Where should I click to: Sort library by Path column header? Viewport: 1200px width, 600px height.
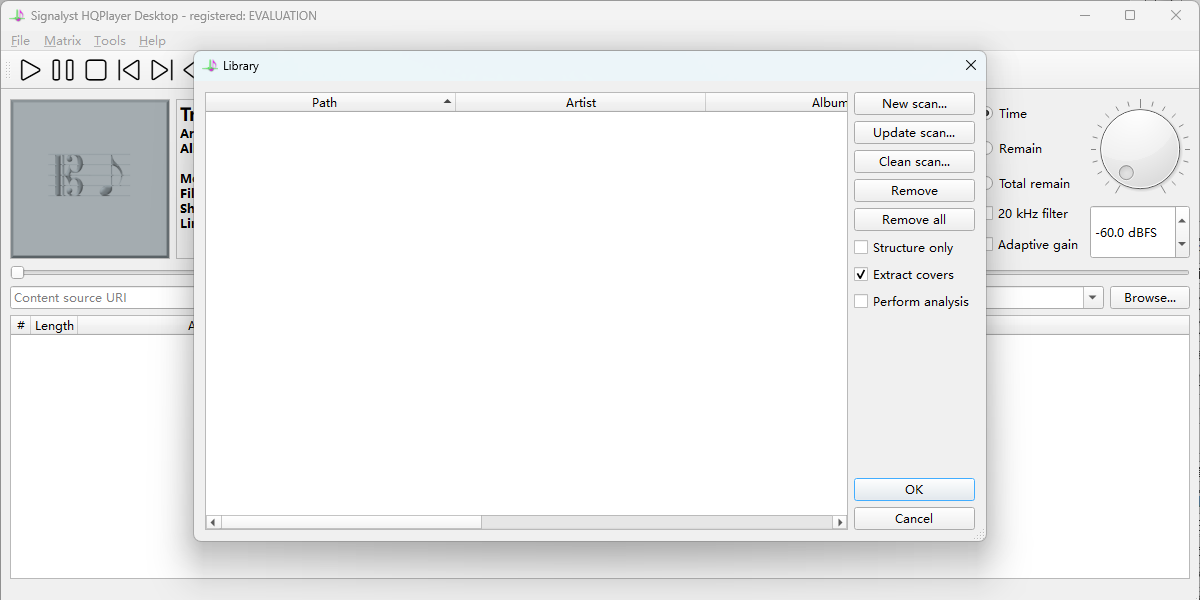pyautogui.click(x=325, y=103)
